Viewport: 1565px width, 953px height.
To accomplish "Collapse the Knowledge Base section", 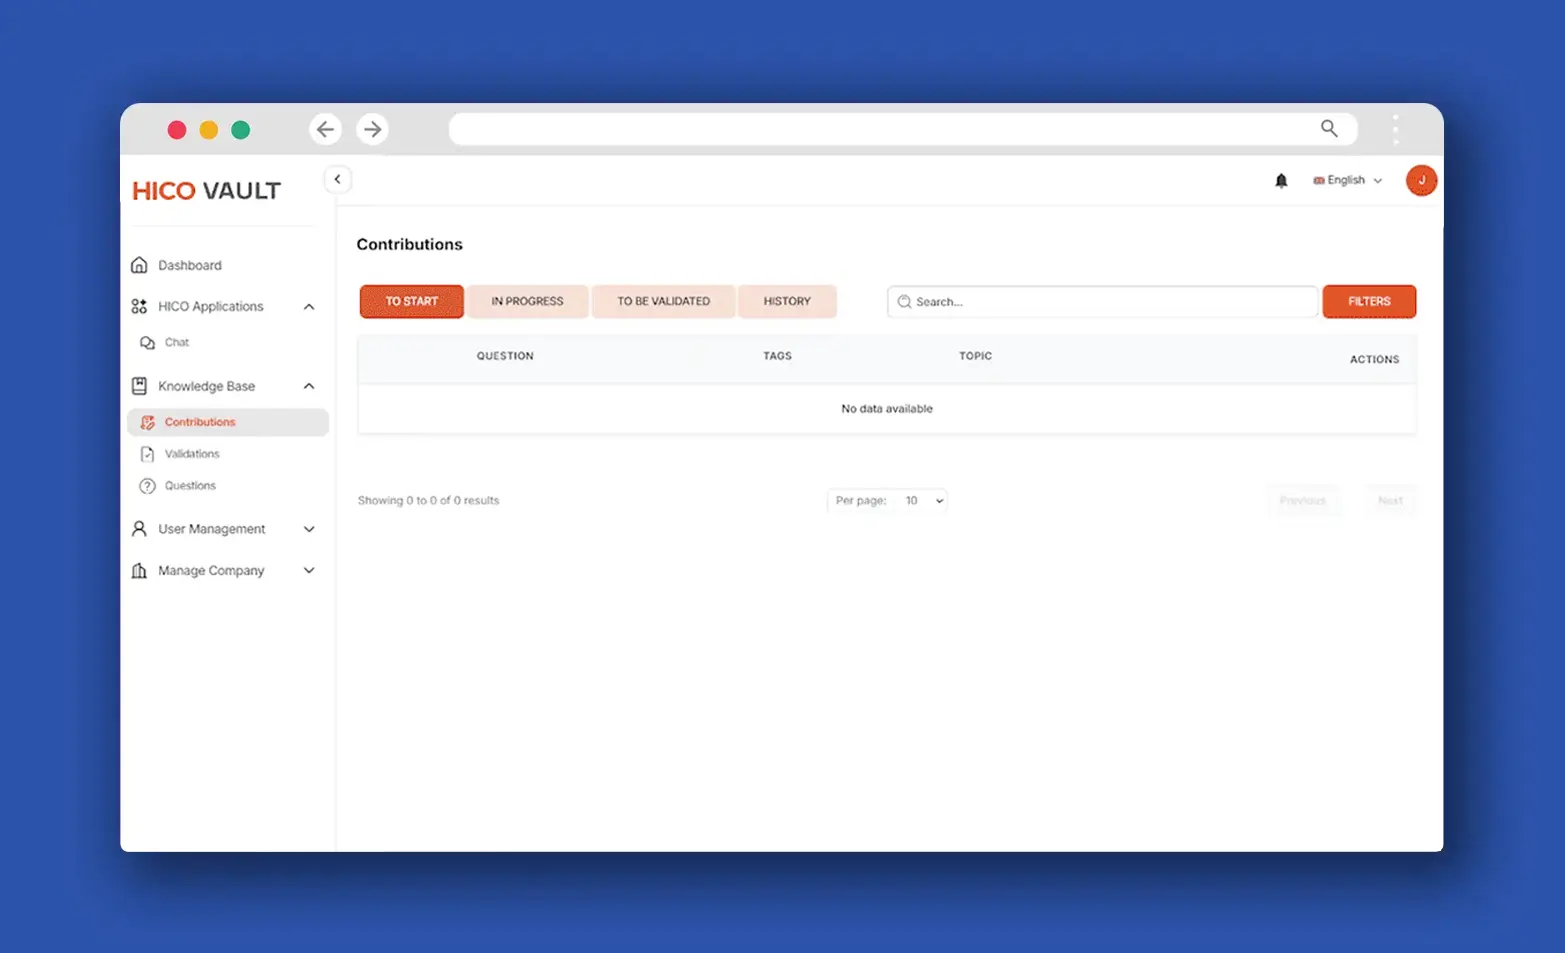I will (309, 386).
